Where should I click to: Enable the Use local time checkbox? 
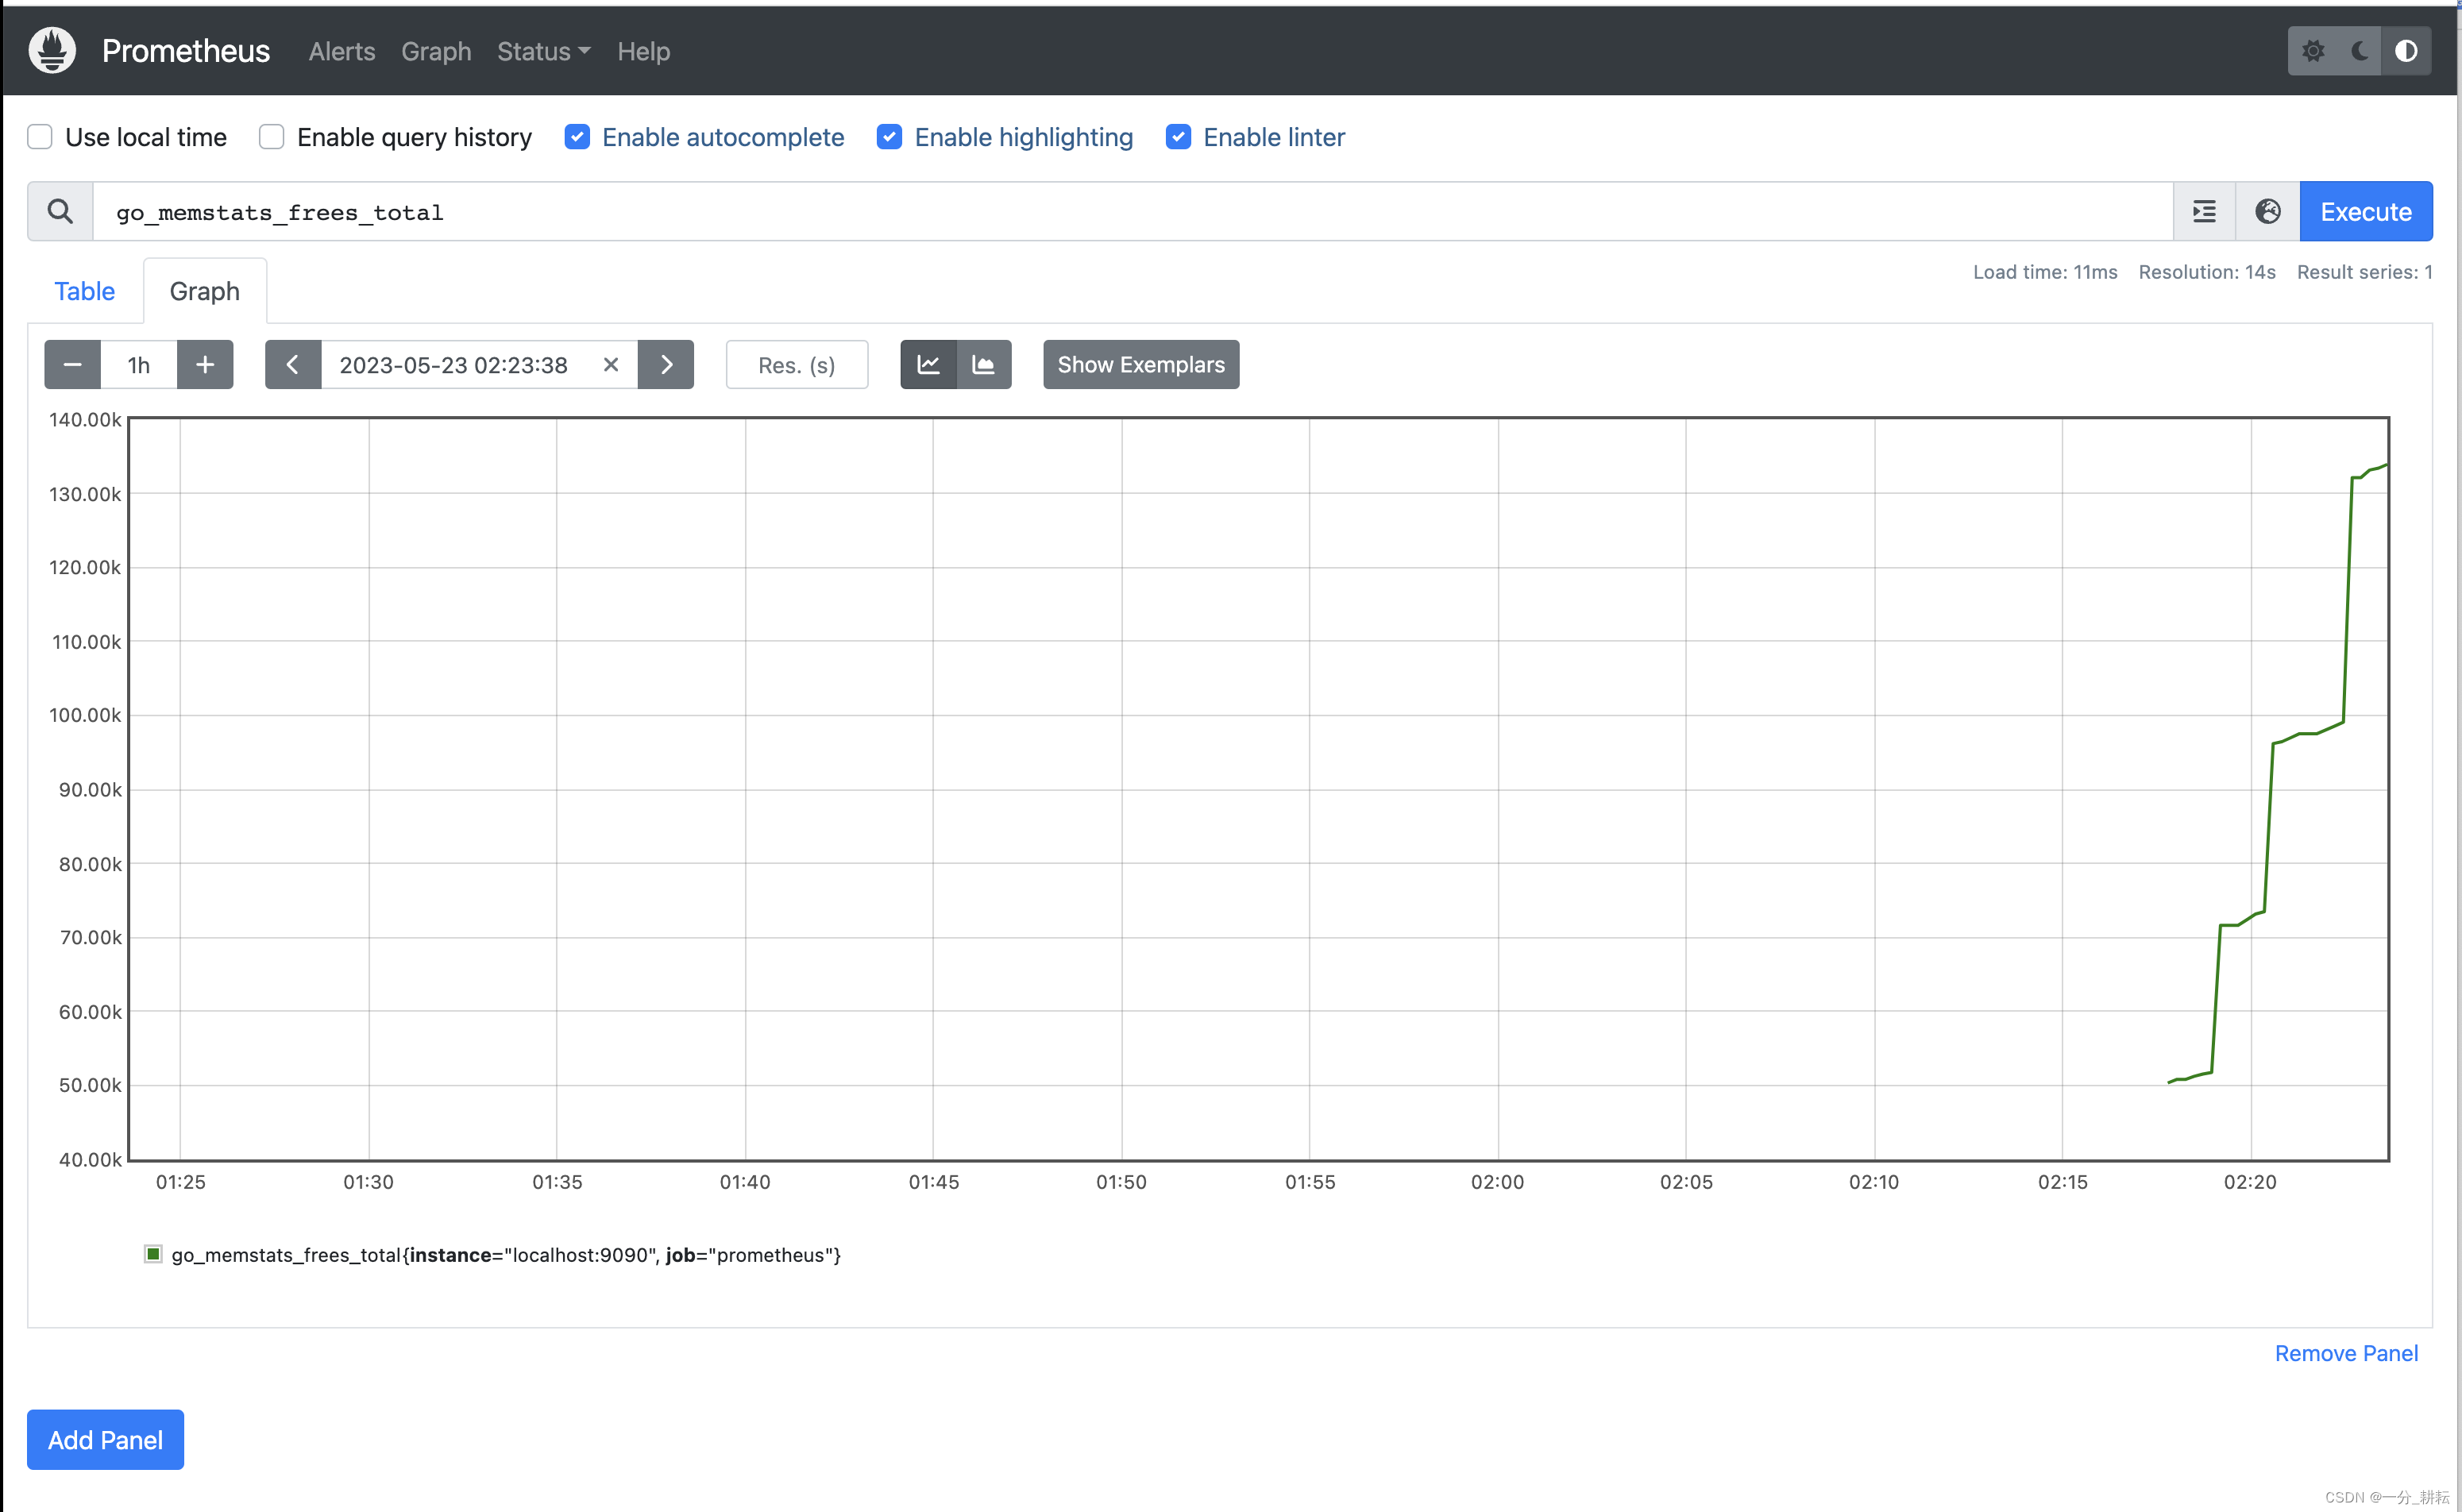tap(39, 137)
